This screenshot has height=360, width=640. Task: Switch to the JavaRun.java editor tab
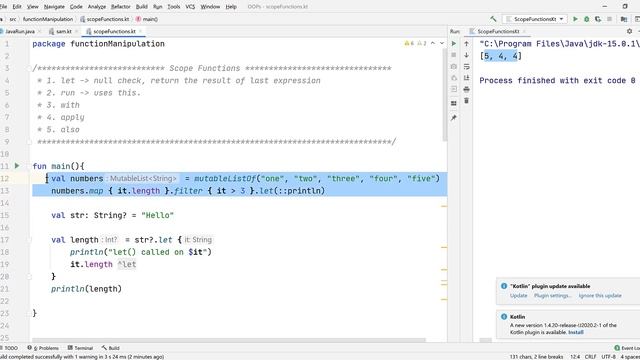click(x=20, y=31)
